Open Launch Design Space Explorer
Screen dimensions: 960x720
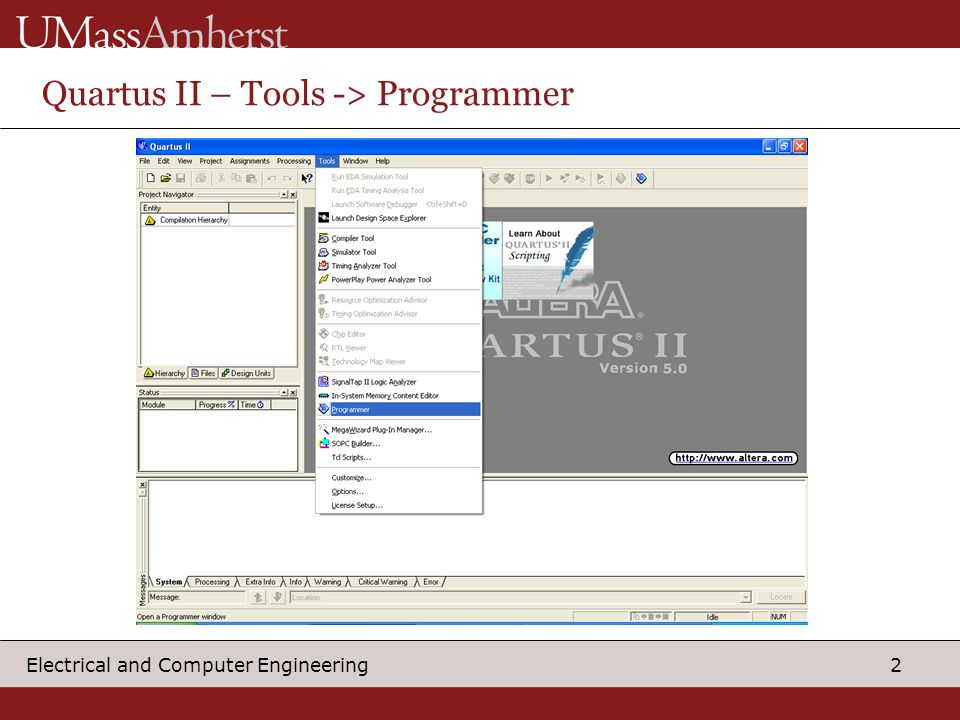[x=399, y=218]
